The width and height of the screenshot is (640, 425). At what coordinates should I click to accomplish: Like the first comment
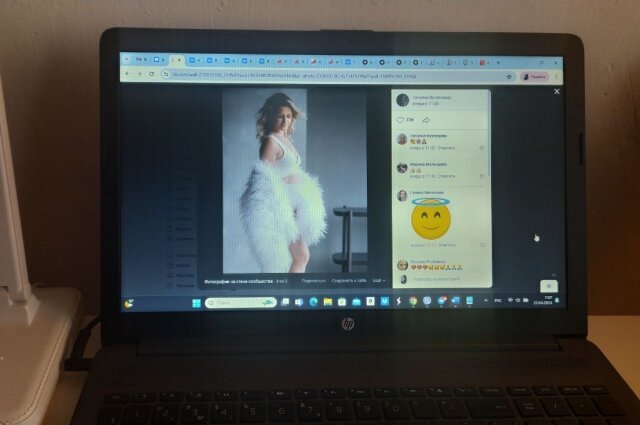click(x=482, y=148)
